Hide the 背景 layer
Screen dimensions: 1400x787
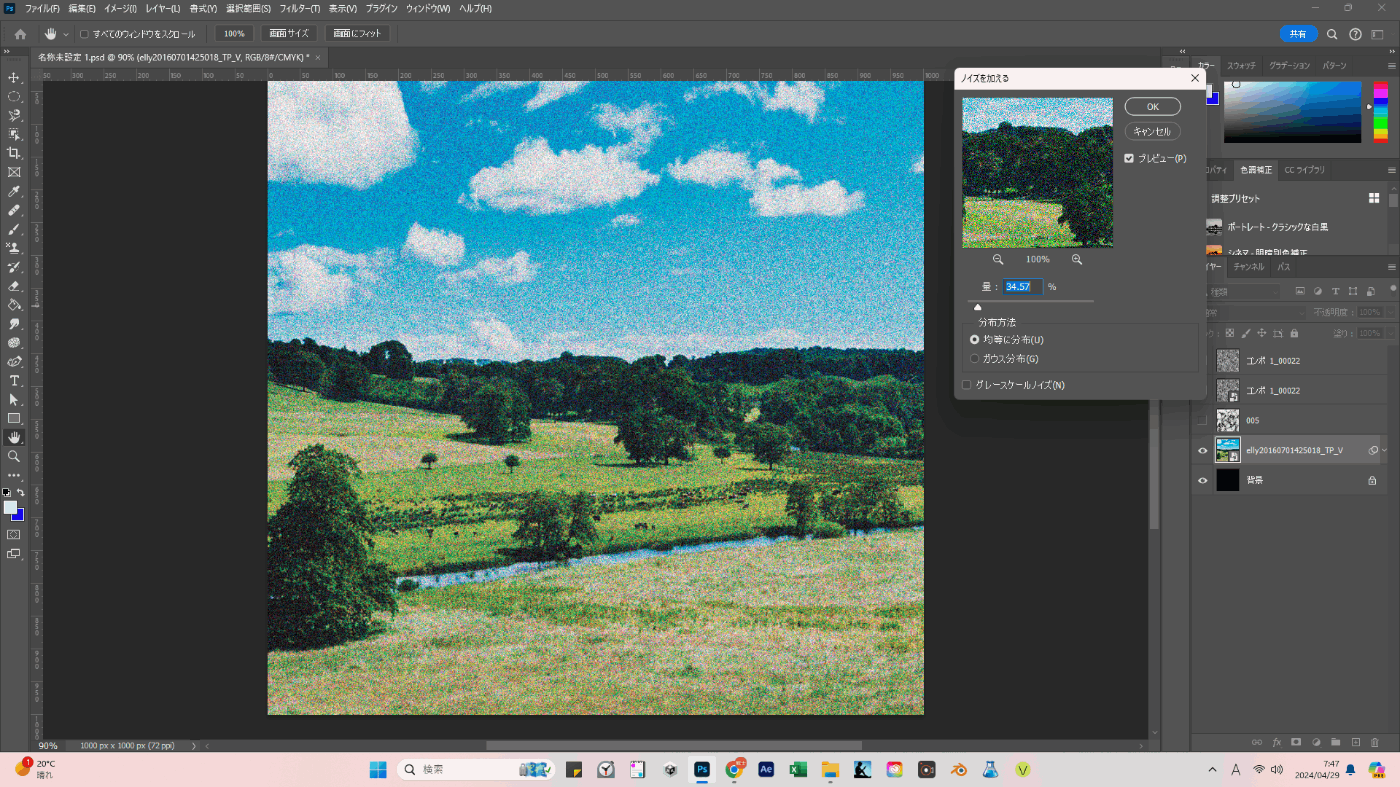(1202, 481)
